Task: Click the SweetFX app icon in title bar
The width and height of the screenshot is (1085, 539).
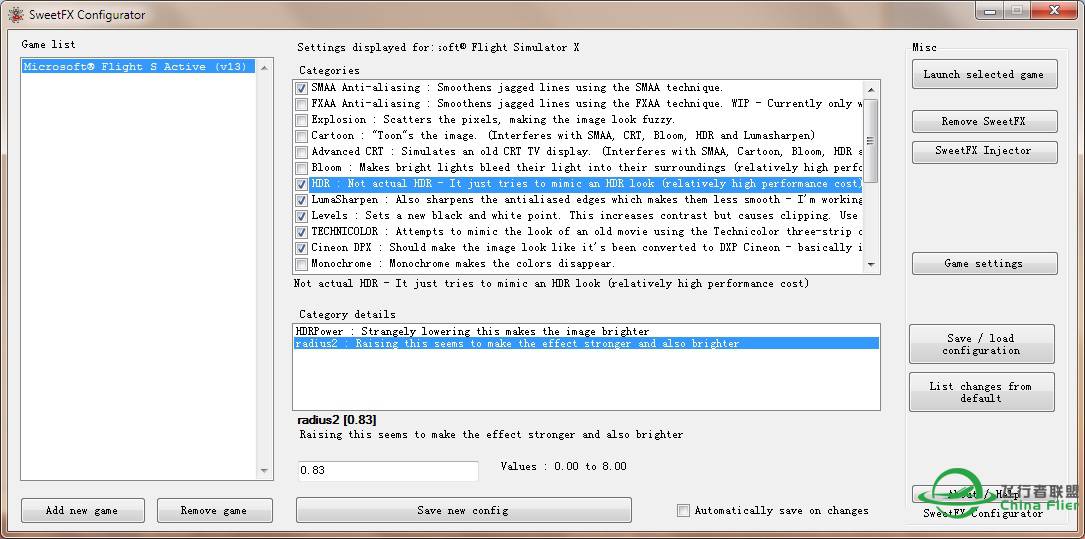Action: (x=16, y=15)
